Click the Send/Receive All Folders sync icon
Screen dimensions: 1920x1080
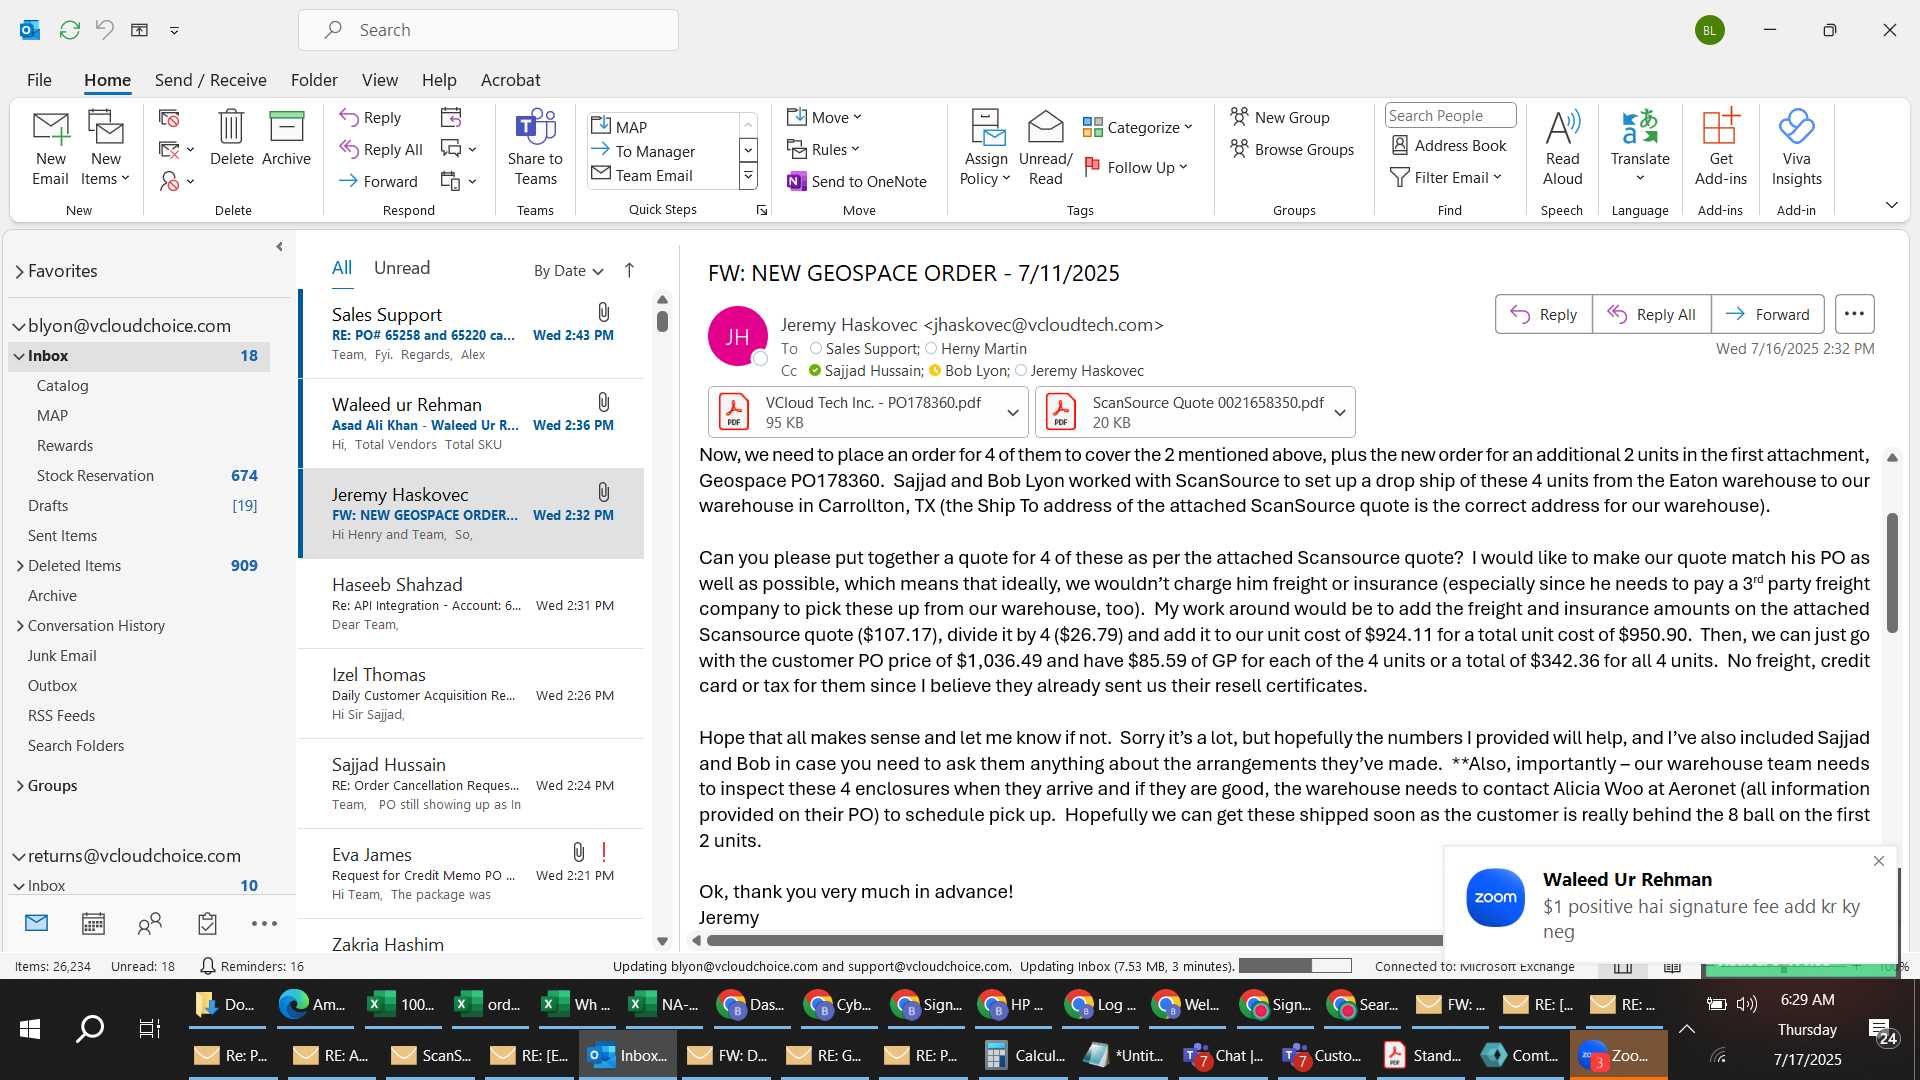click(x=69, y=30)
